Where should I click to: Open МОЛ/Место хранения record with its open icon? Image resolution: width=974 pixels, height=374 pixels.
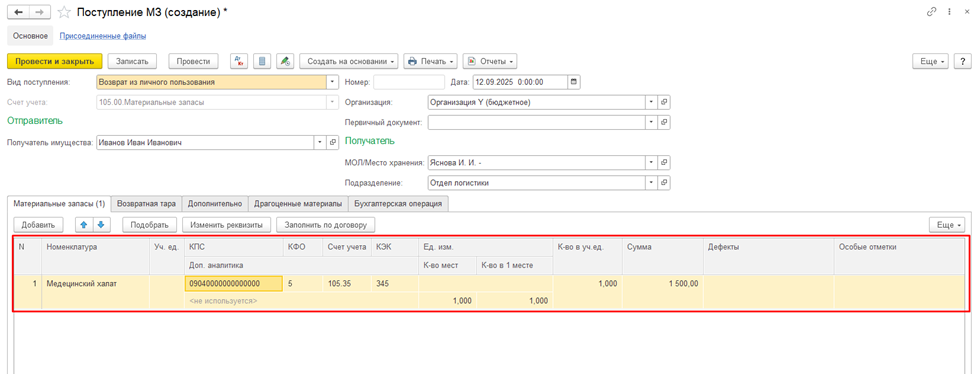[663, 163]
